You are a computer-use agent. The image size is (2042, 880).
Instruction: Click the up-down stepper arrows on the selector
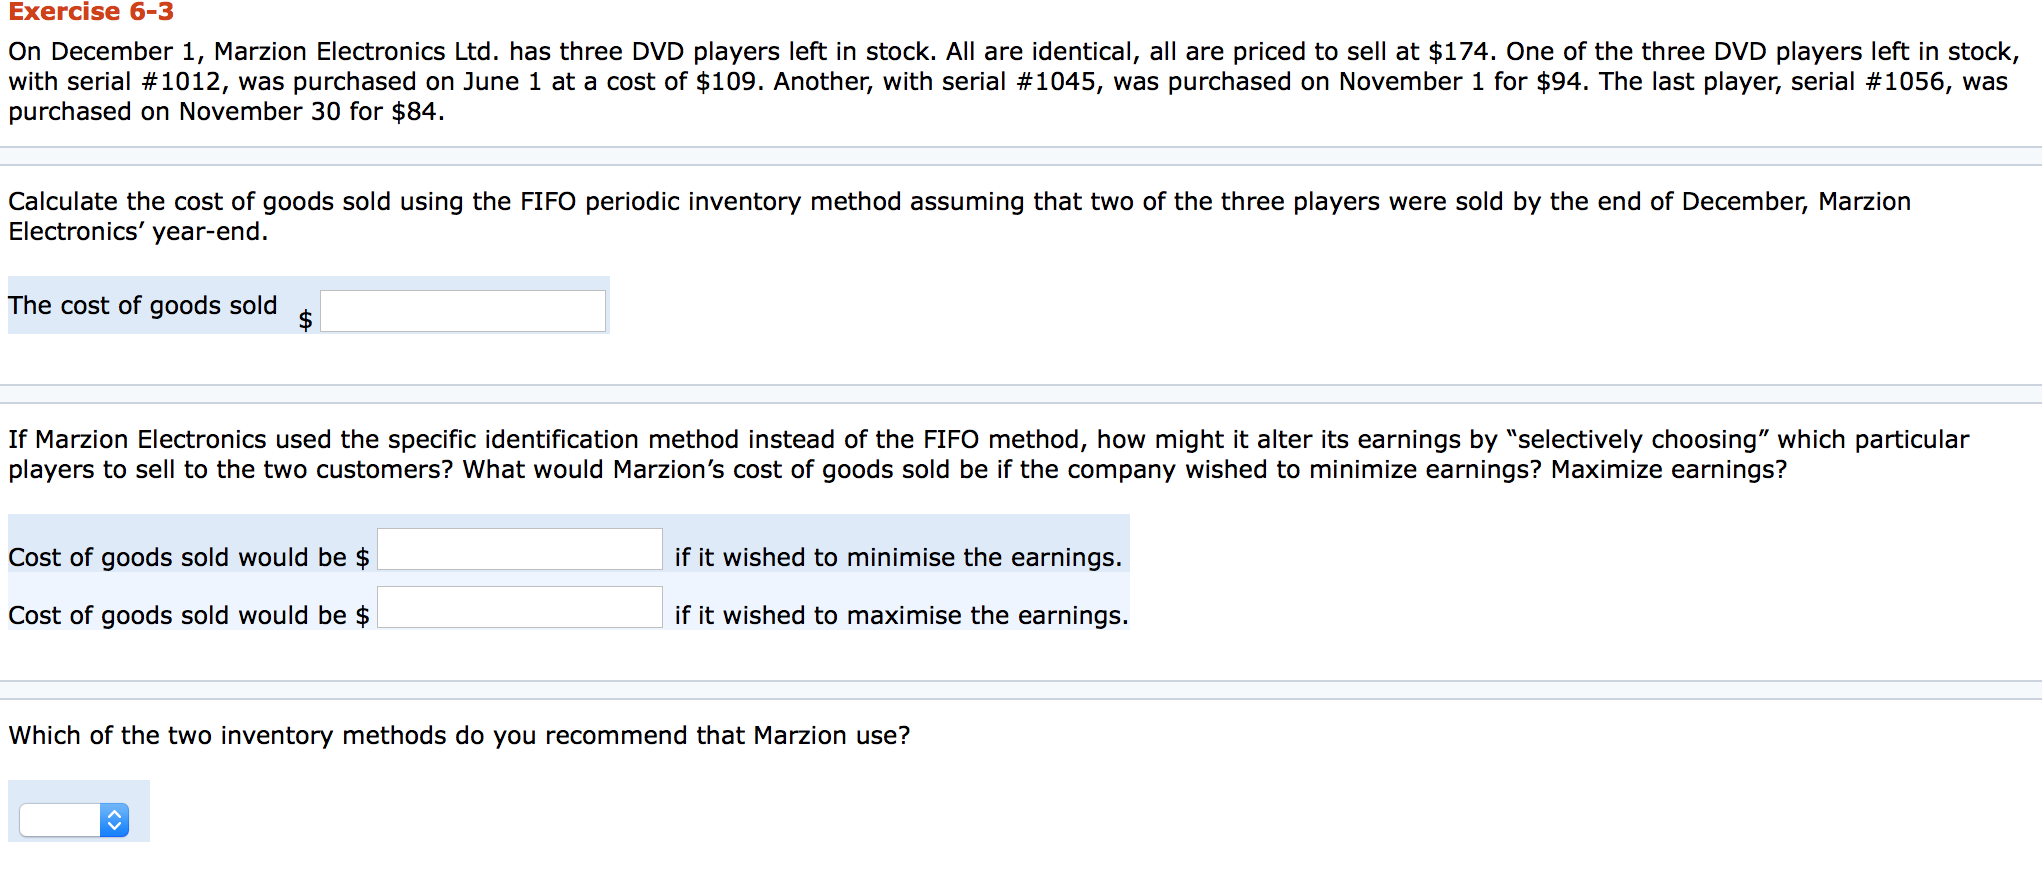pos(116,820)
